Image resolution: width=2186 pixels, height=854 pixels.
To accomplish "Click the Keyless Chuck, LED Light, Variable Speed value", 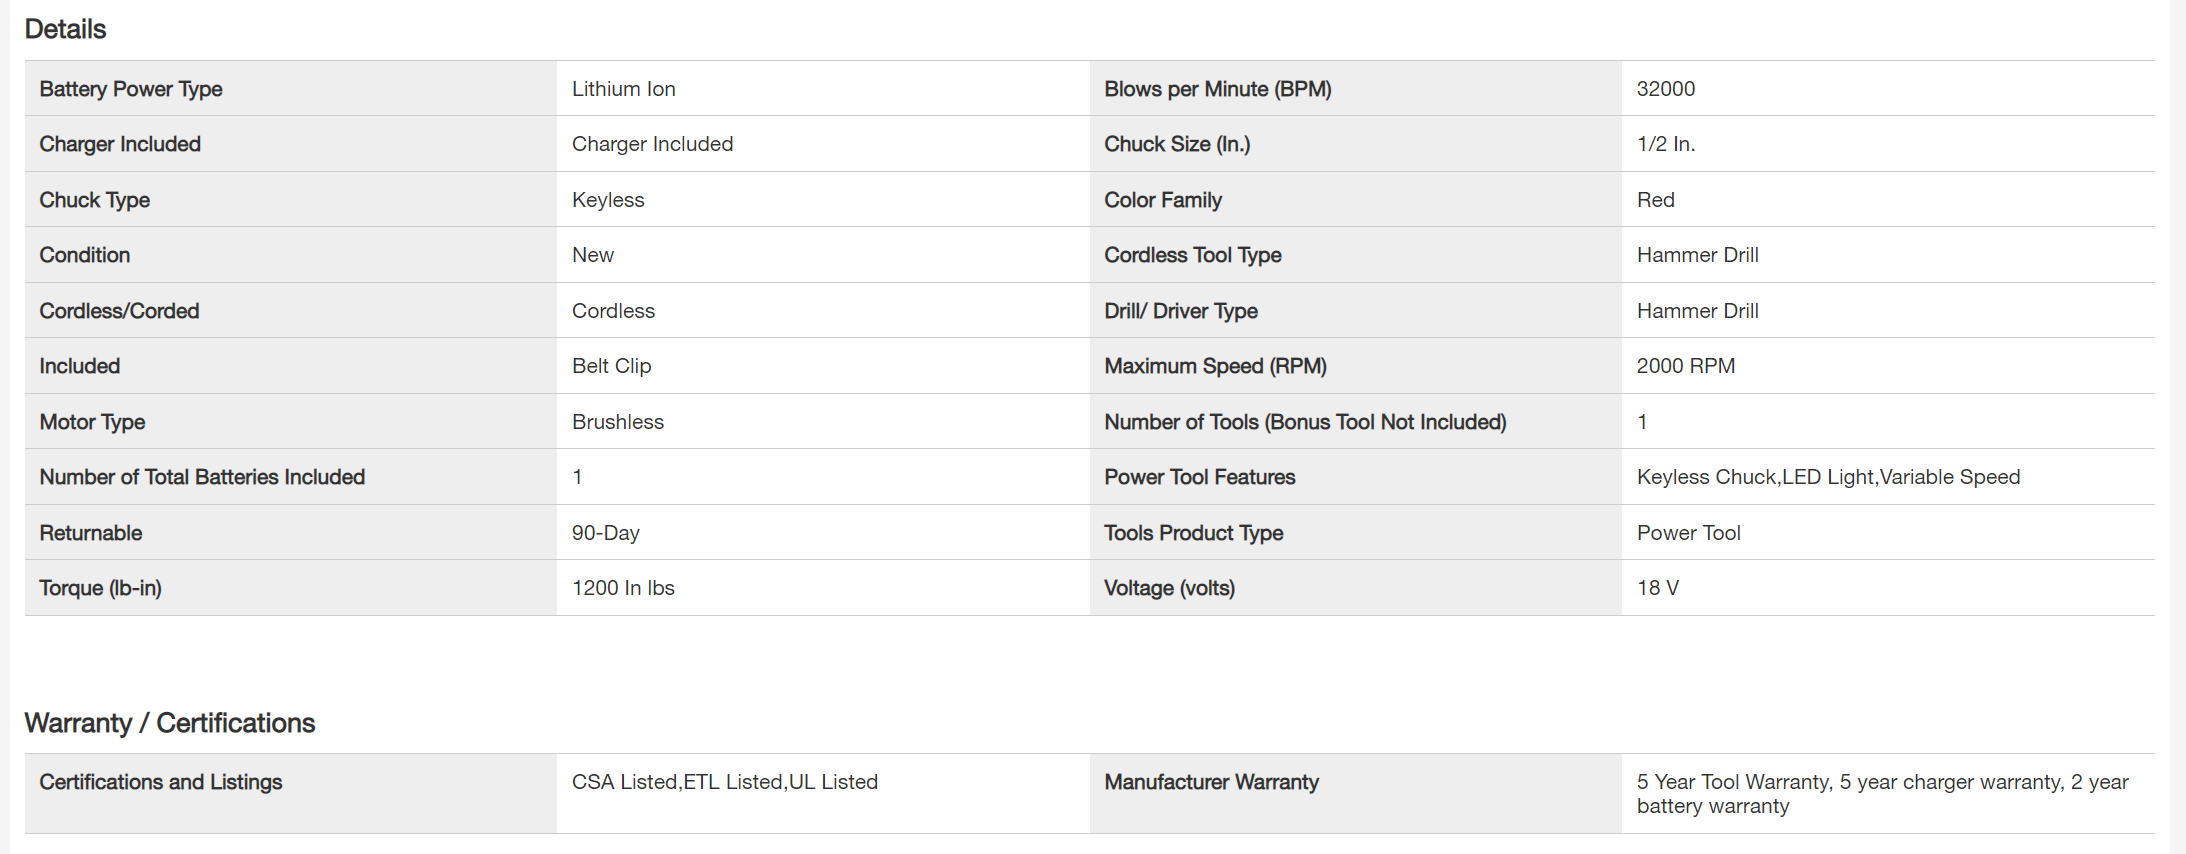I will tap(1828, 477).
